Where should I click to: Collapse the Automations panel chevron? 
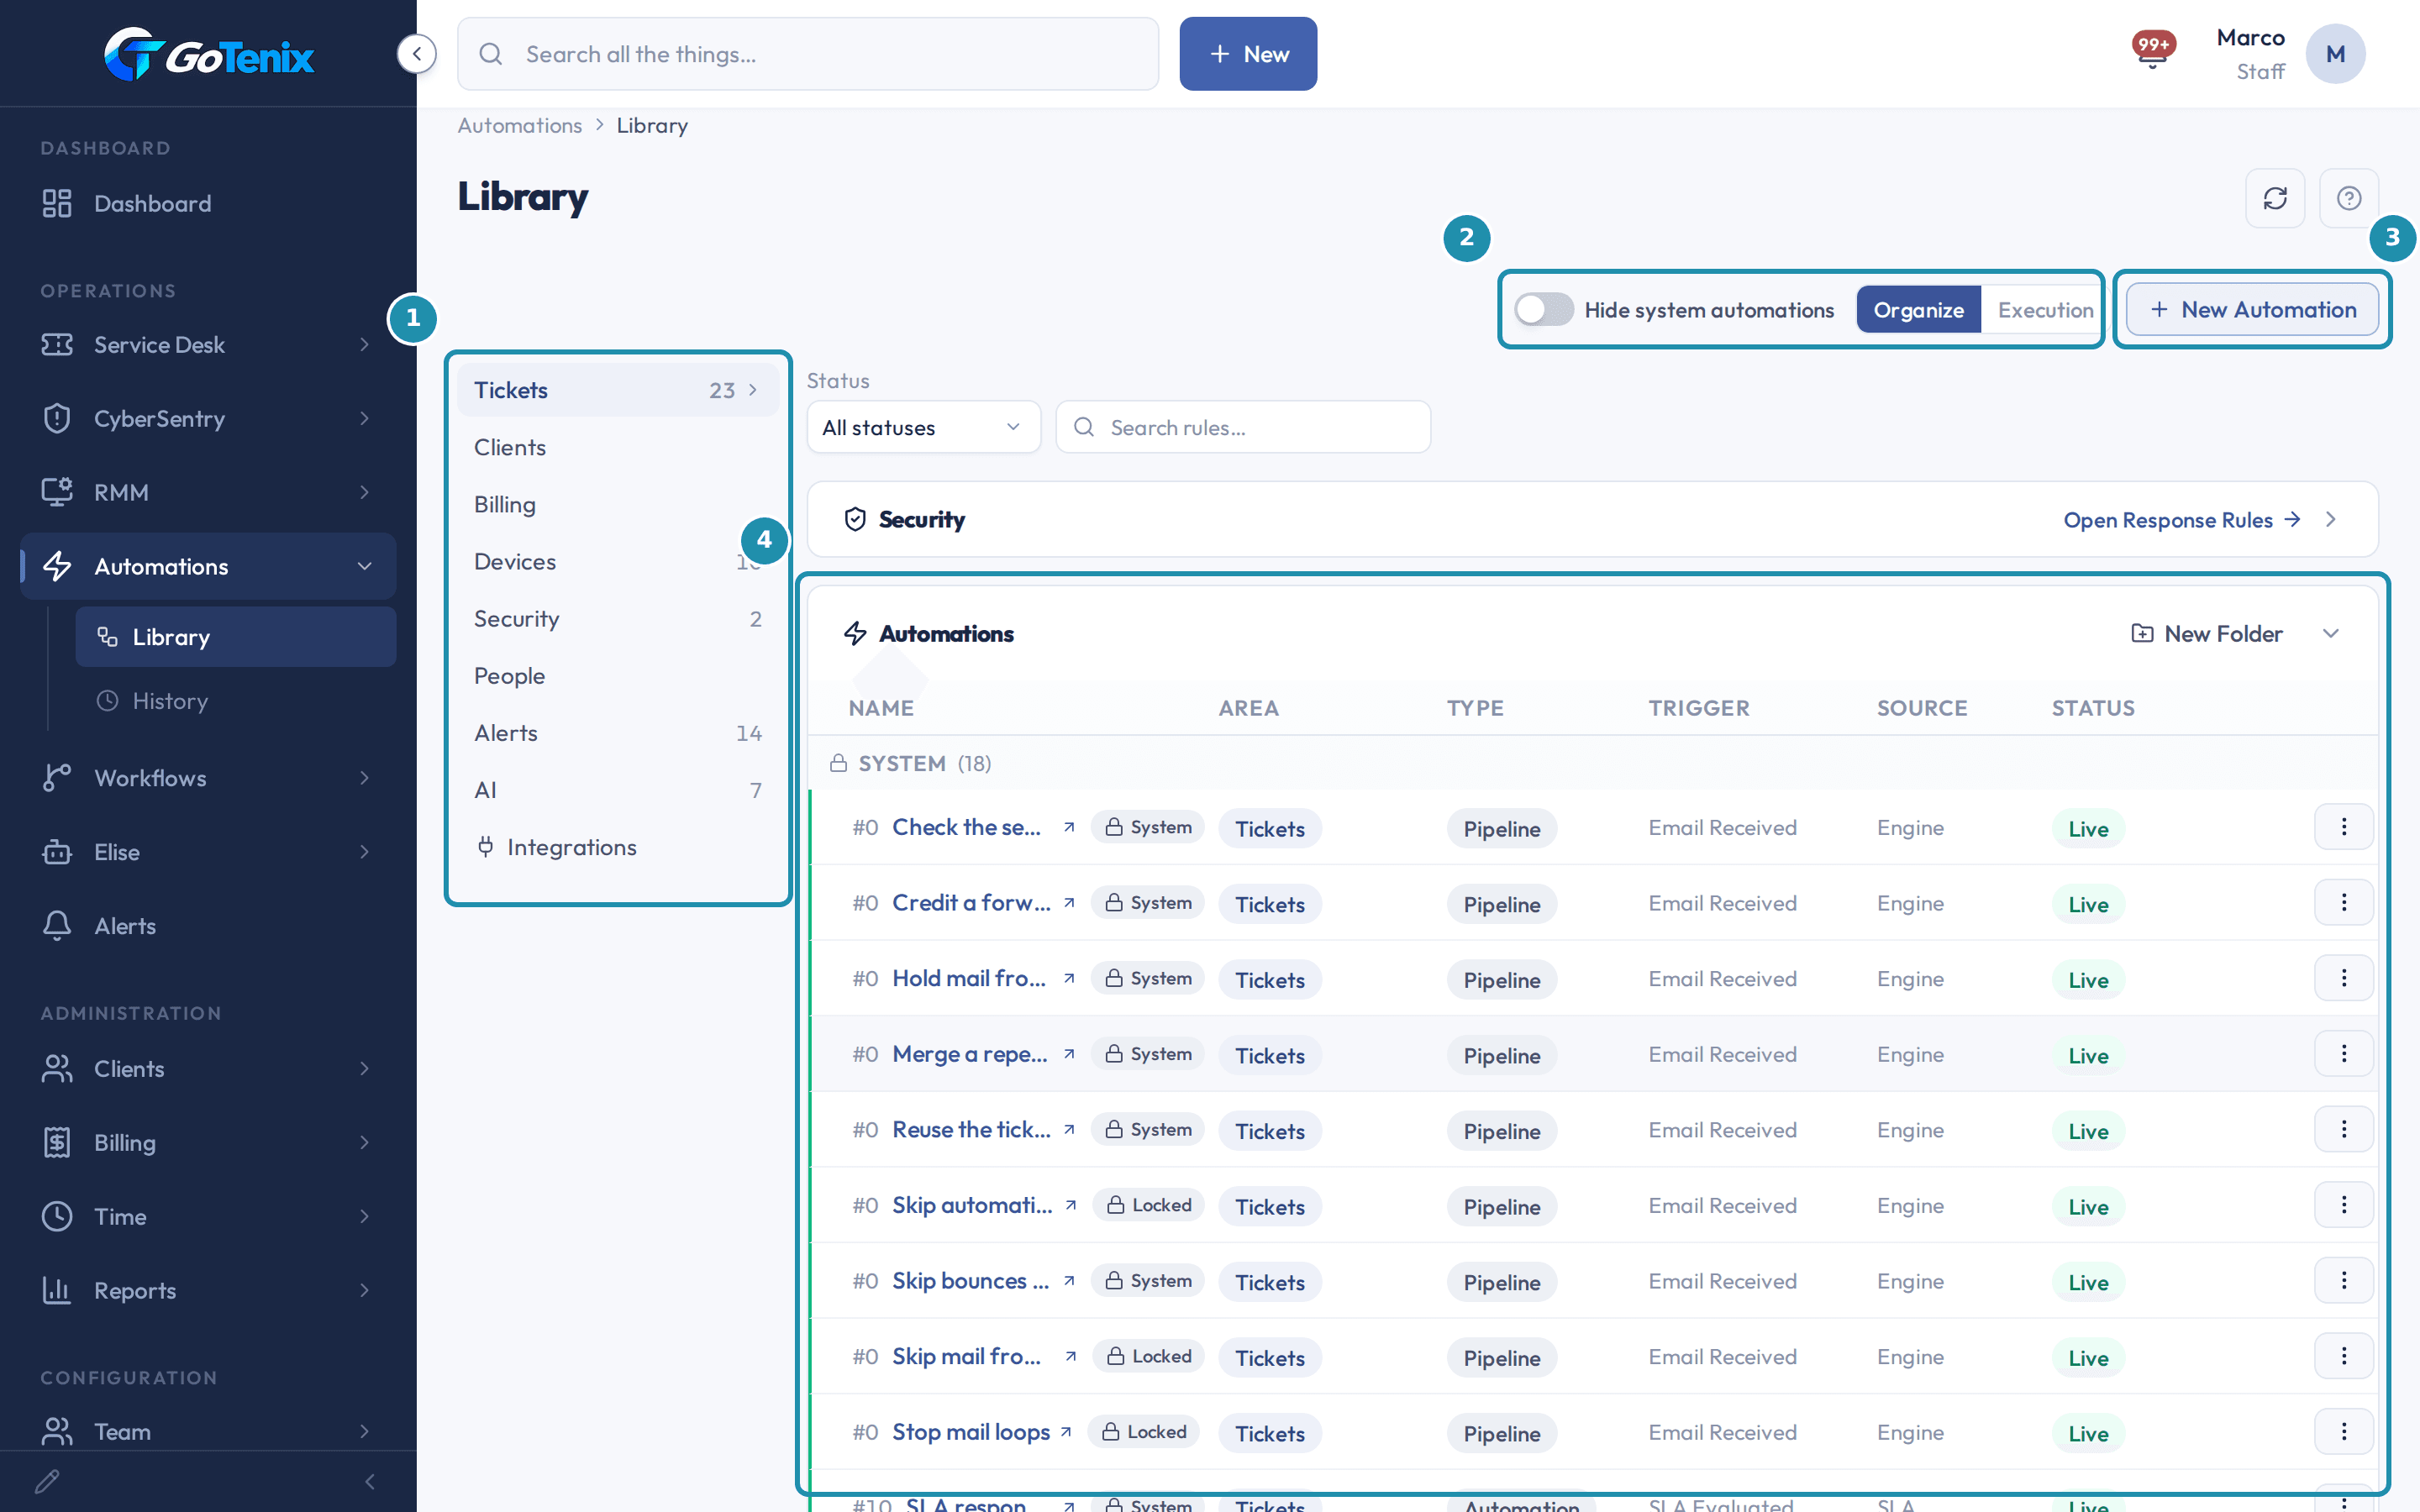point(2330,633)
